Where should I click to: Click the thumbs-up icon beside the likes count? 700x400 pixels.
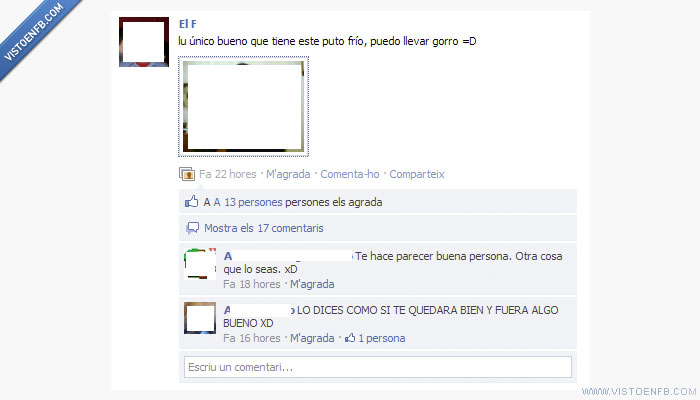tap(192, 202)
